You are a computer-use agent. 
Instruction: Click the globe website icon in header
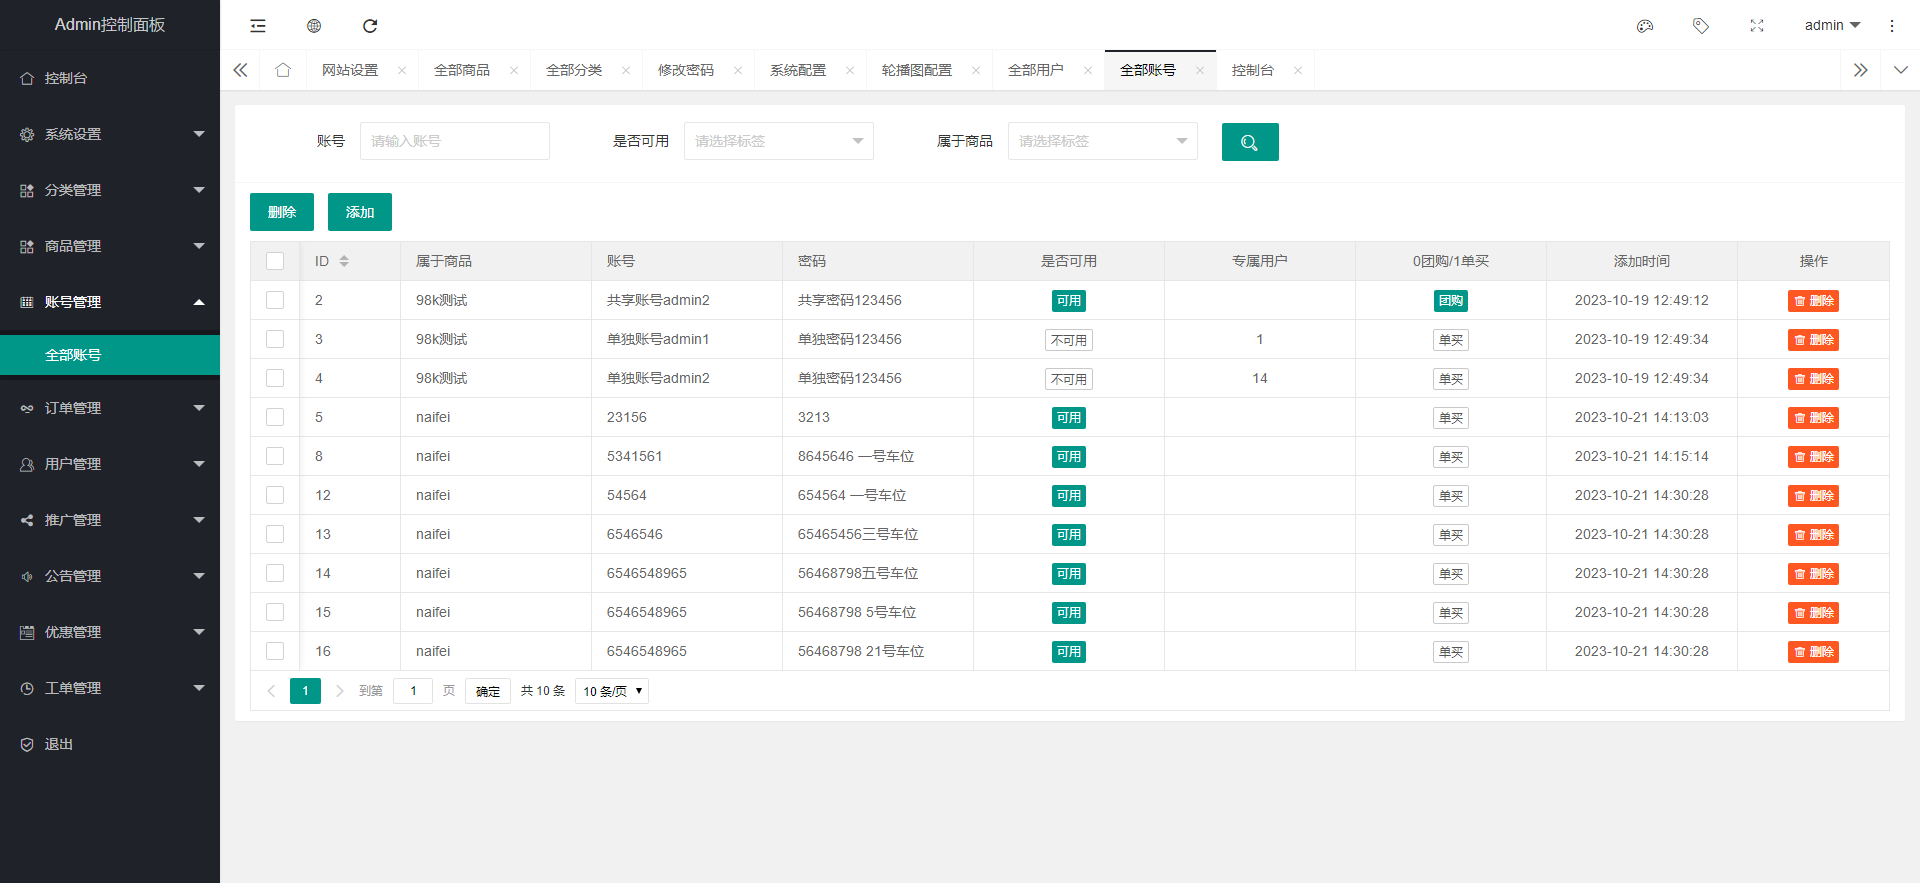pyautogui.click(x=314, y=26)
